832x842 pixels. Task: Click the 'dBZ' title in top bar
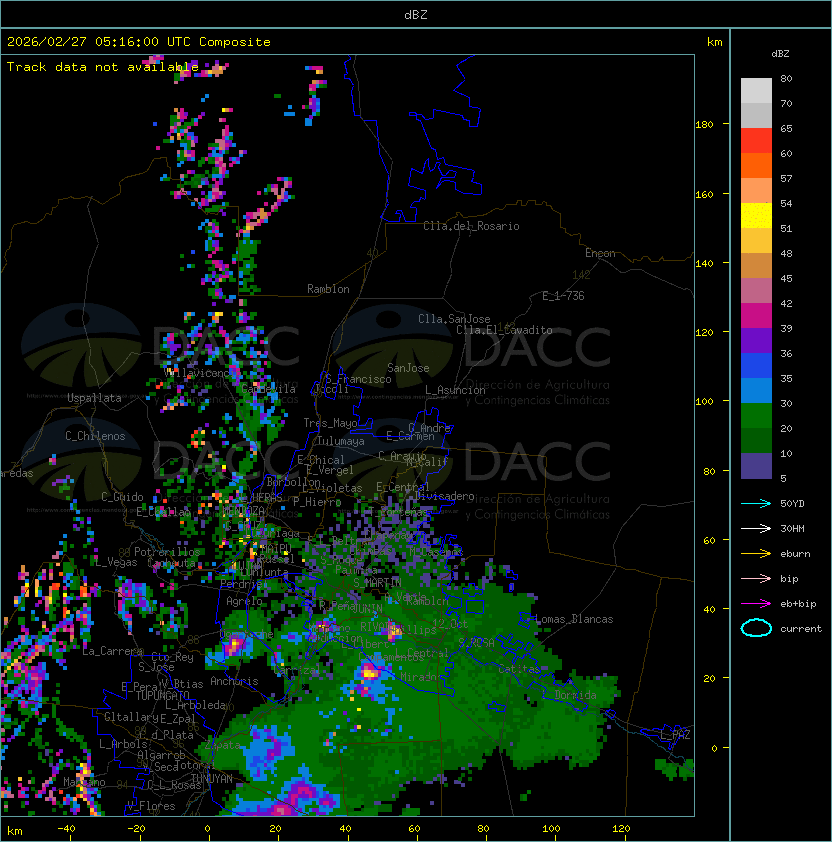(416, 14)
